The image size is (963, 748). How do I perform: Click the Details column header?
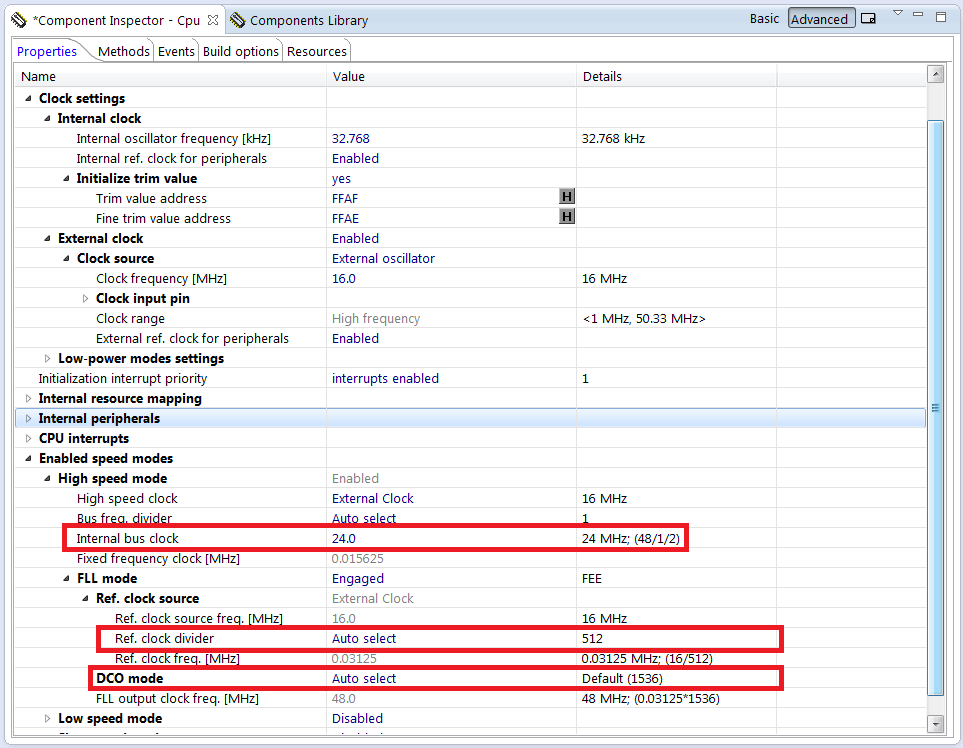tap(677, 77)
